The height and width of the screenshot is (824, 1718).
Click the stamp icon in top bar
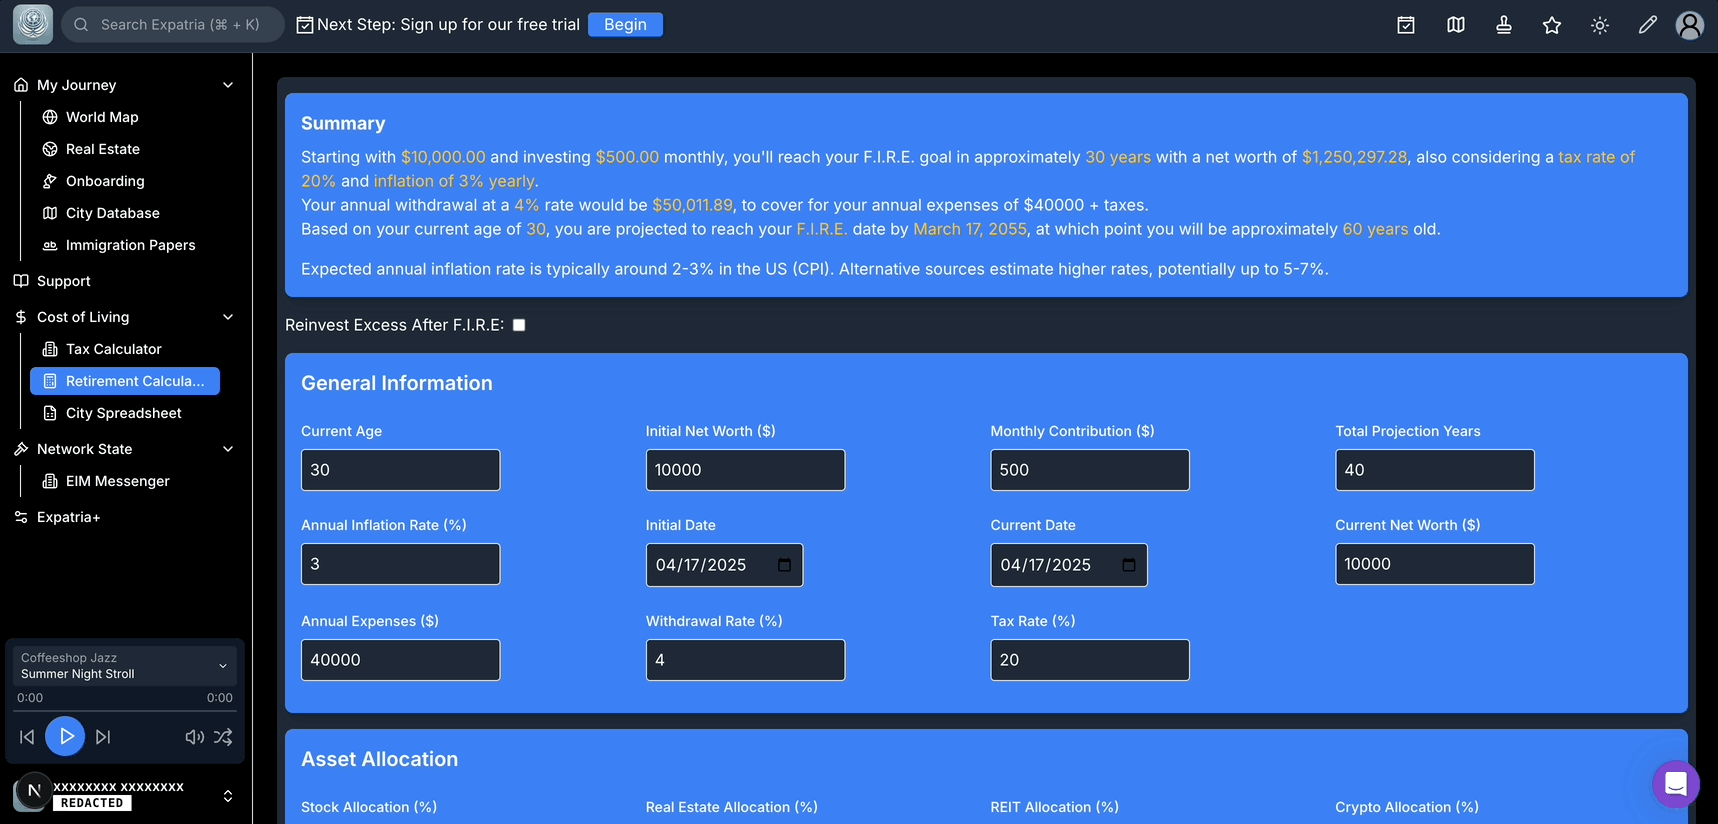point(1504,25)
